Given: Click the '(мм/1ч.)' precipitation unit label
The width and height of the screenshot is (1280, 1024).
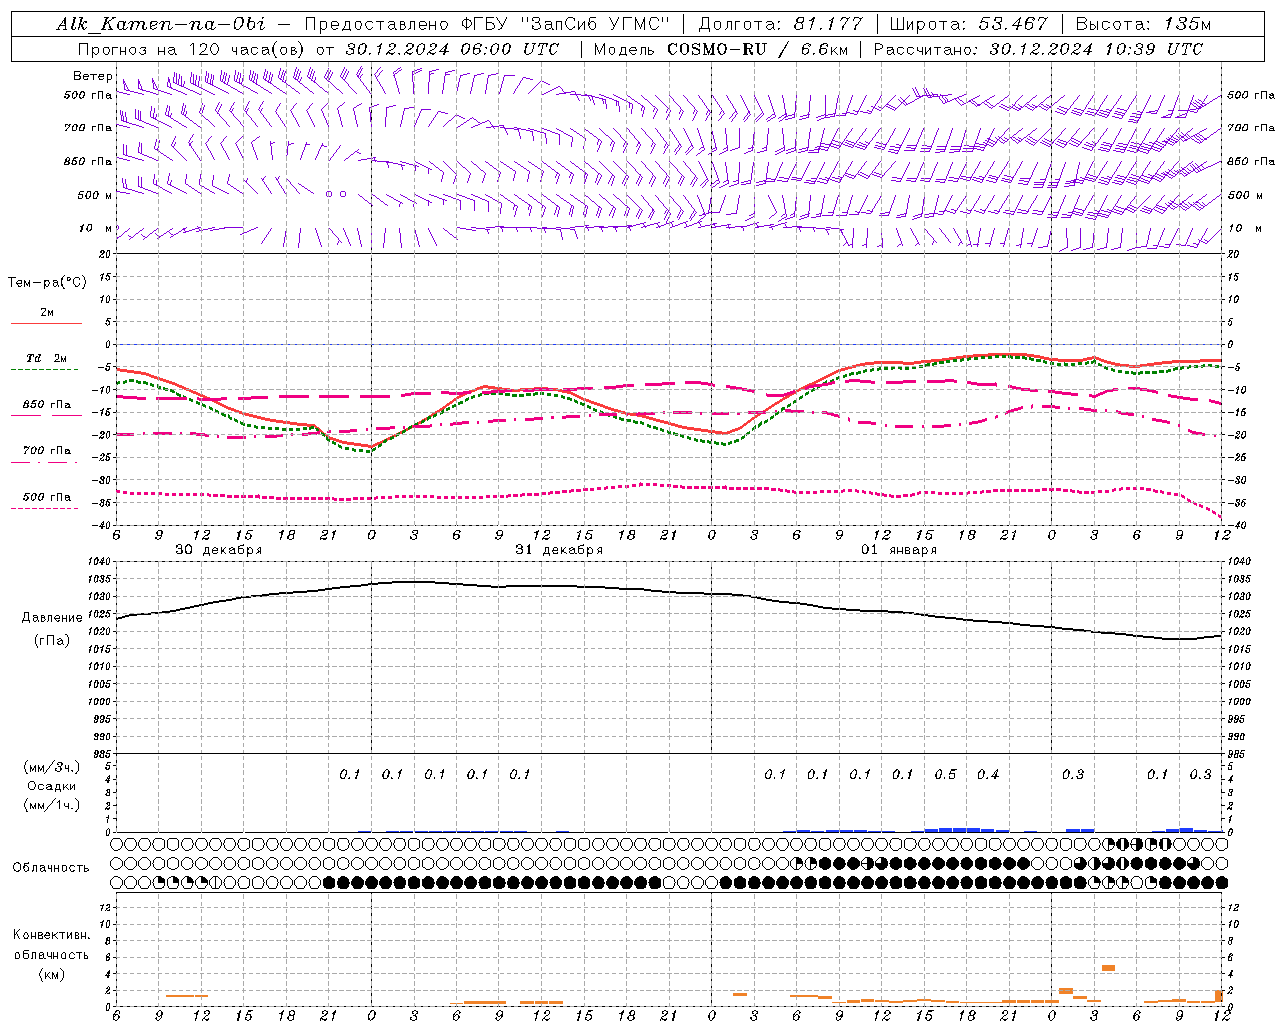Looking at the screenshot, I should tap(52, 805).
